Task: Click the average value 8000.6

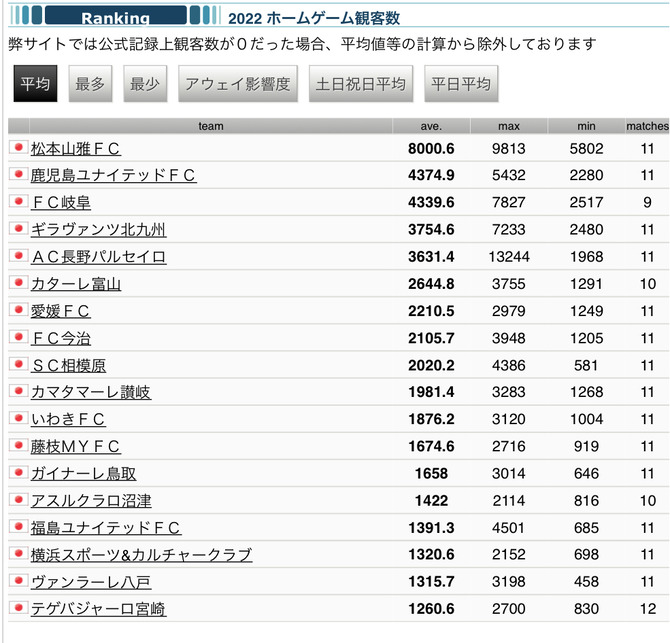Action: pos(431,149)
